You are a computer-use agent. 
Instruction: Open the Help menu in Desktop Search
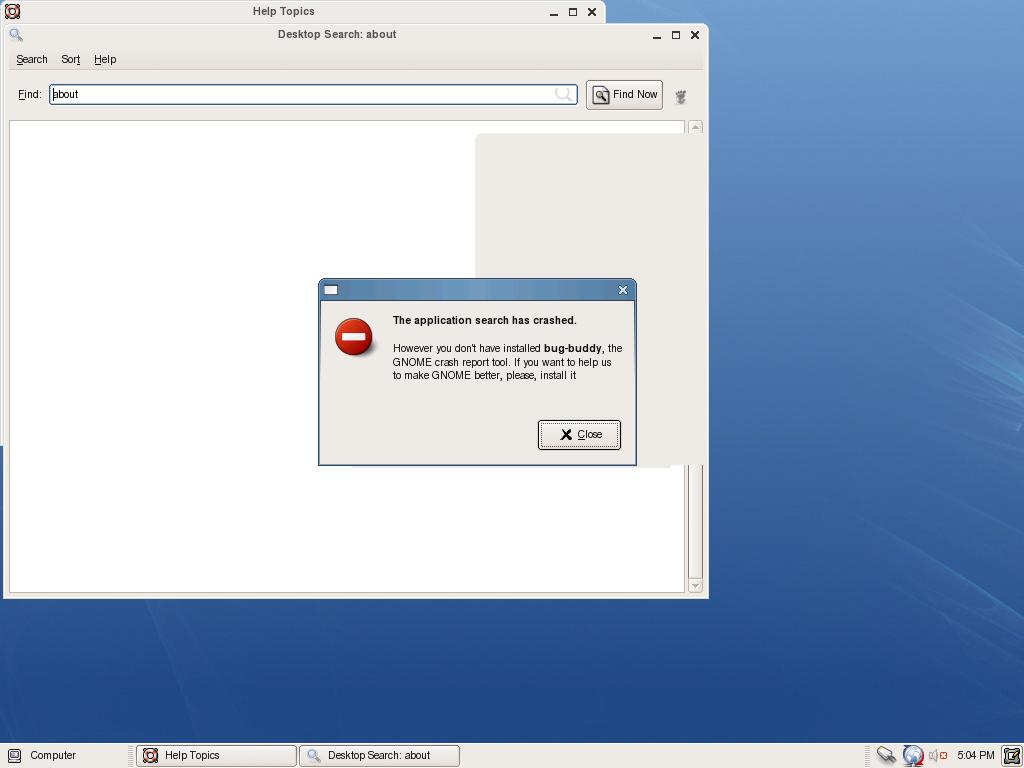pyautogui.click(x=105, y=59)
